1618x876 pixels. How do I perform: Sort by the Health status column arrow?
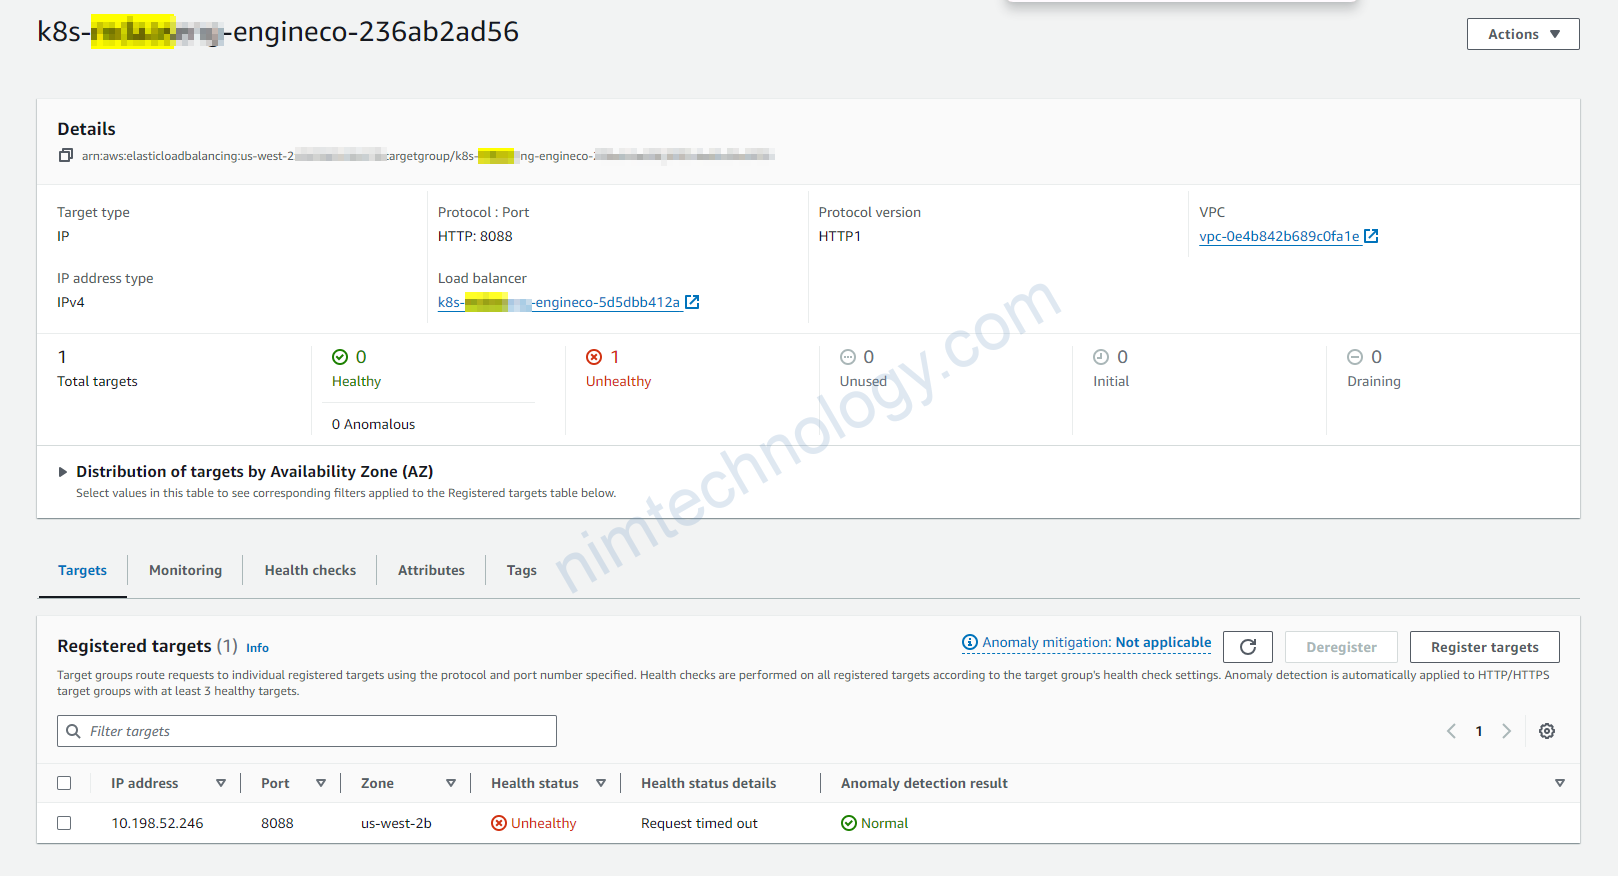tap(601, 783)
